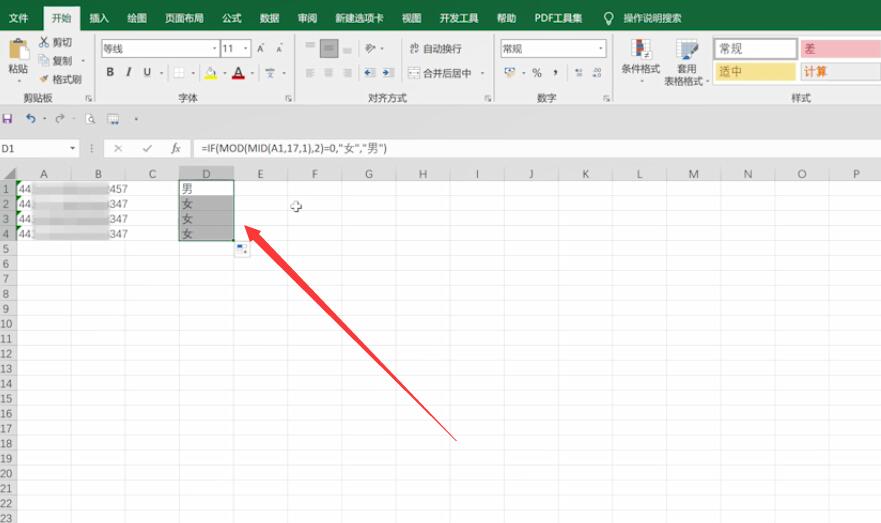881x523 pixels.
Task: Open 套用表格格式 table format
Action: click(x=686, y=63)
